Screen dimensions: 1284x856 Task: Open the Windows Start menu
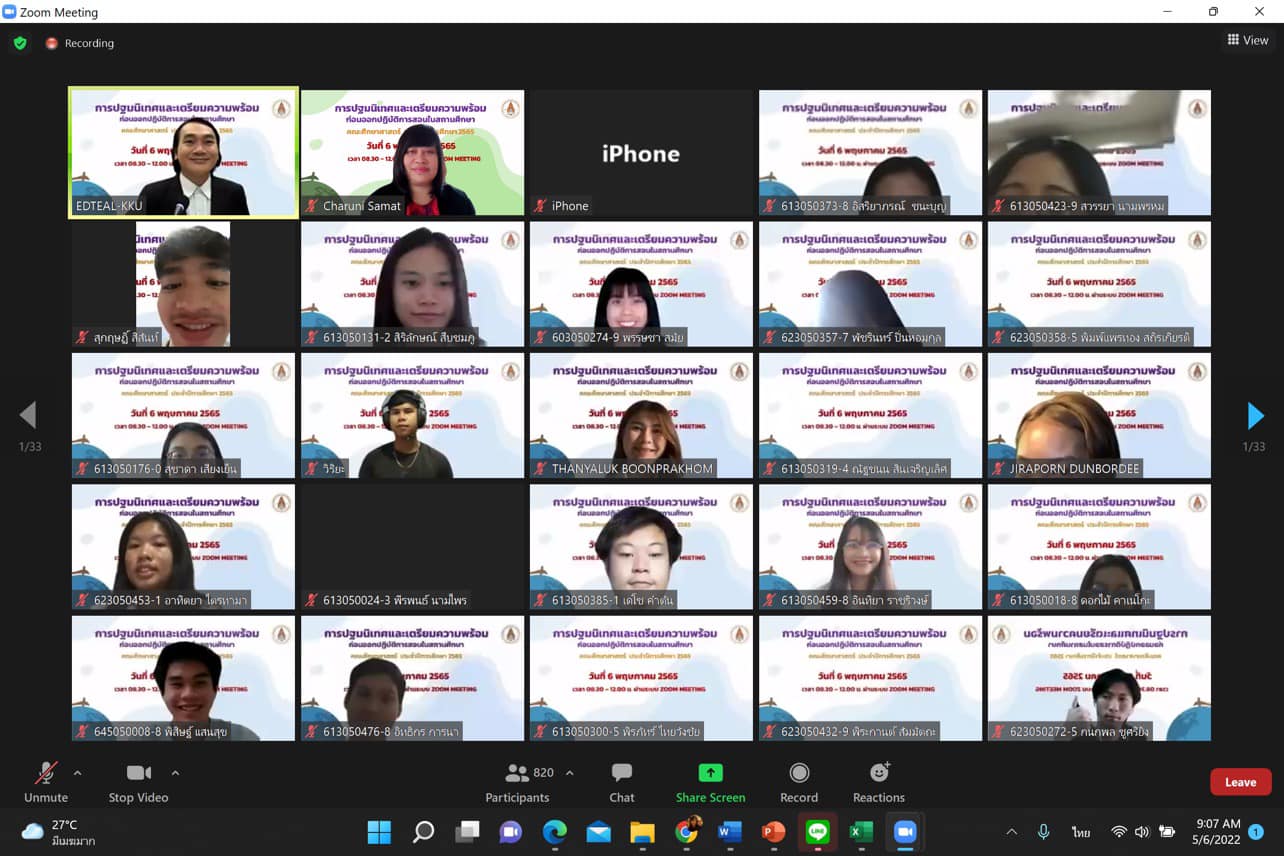coord(379,832)
